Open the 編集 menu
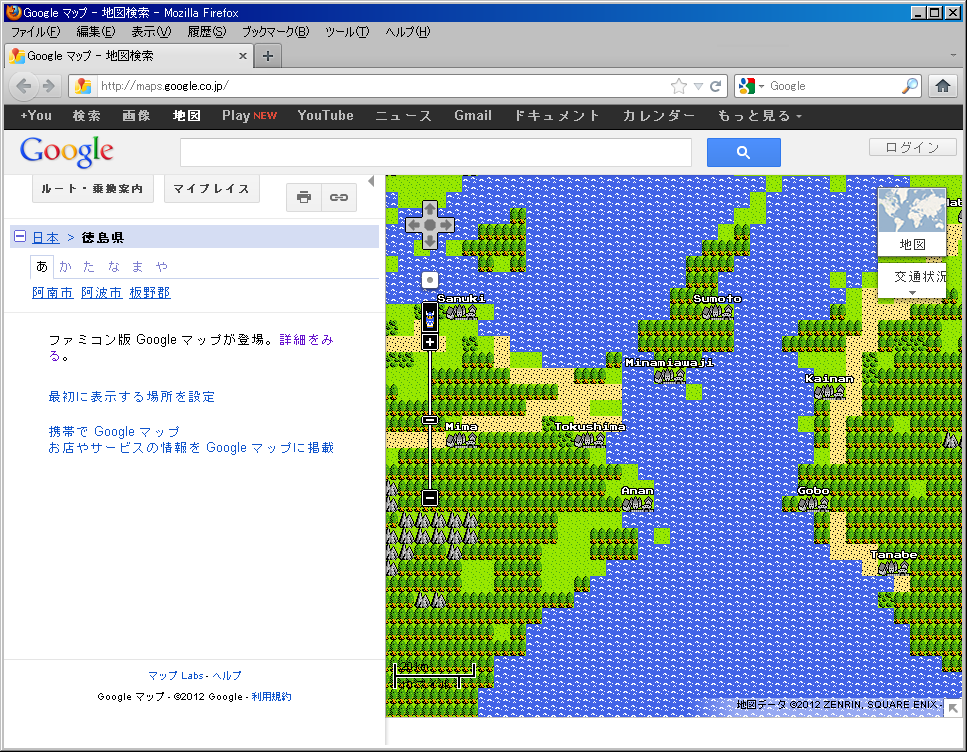The image size is (967, 752). point(96,31)
